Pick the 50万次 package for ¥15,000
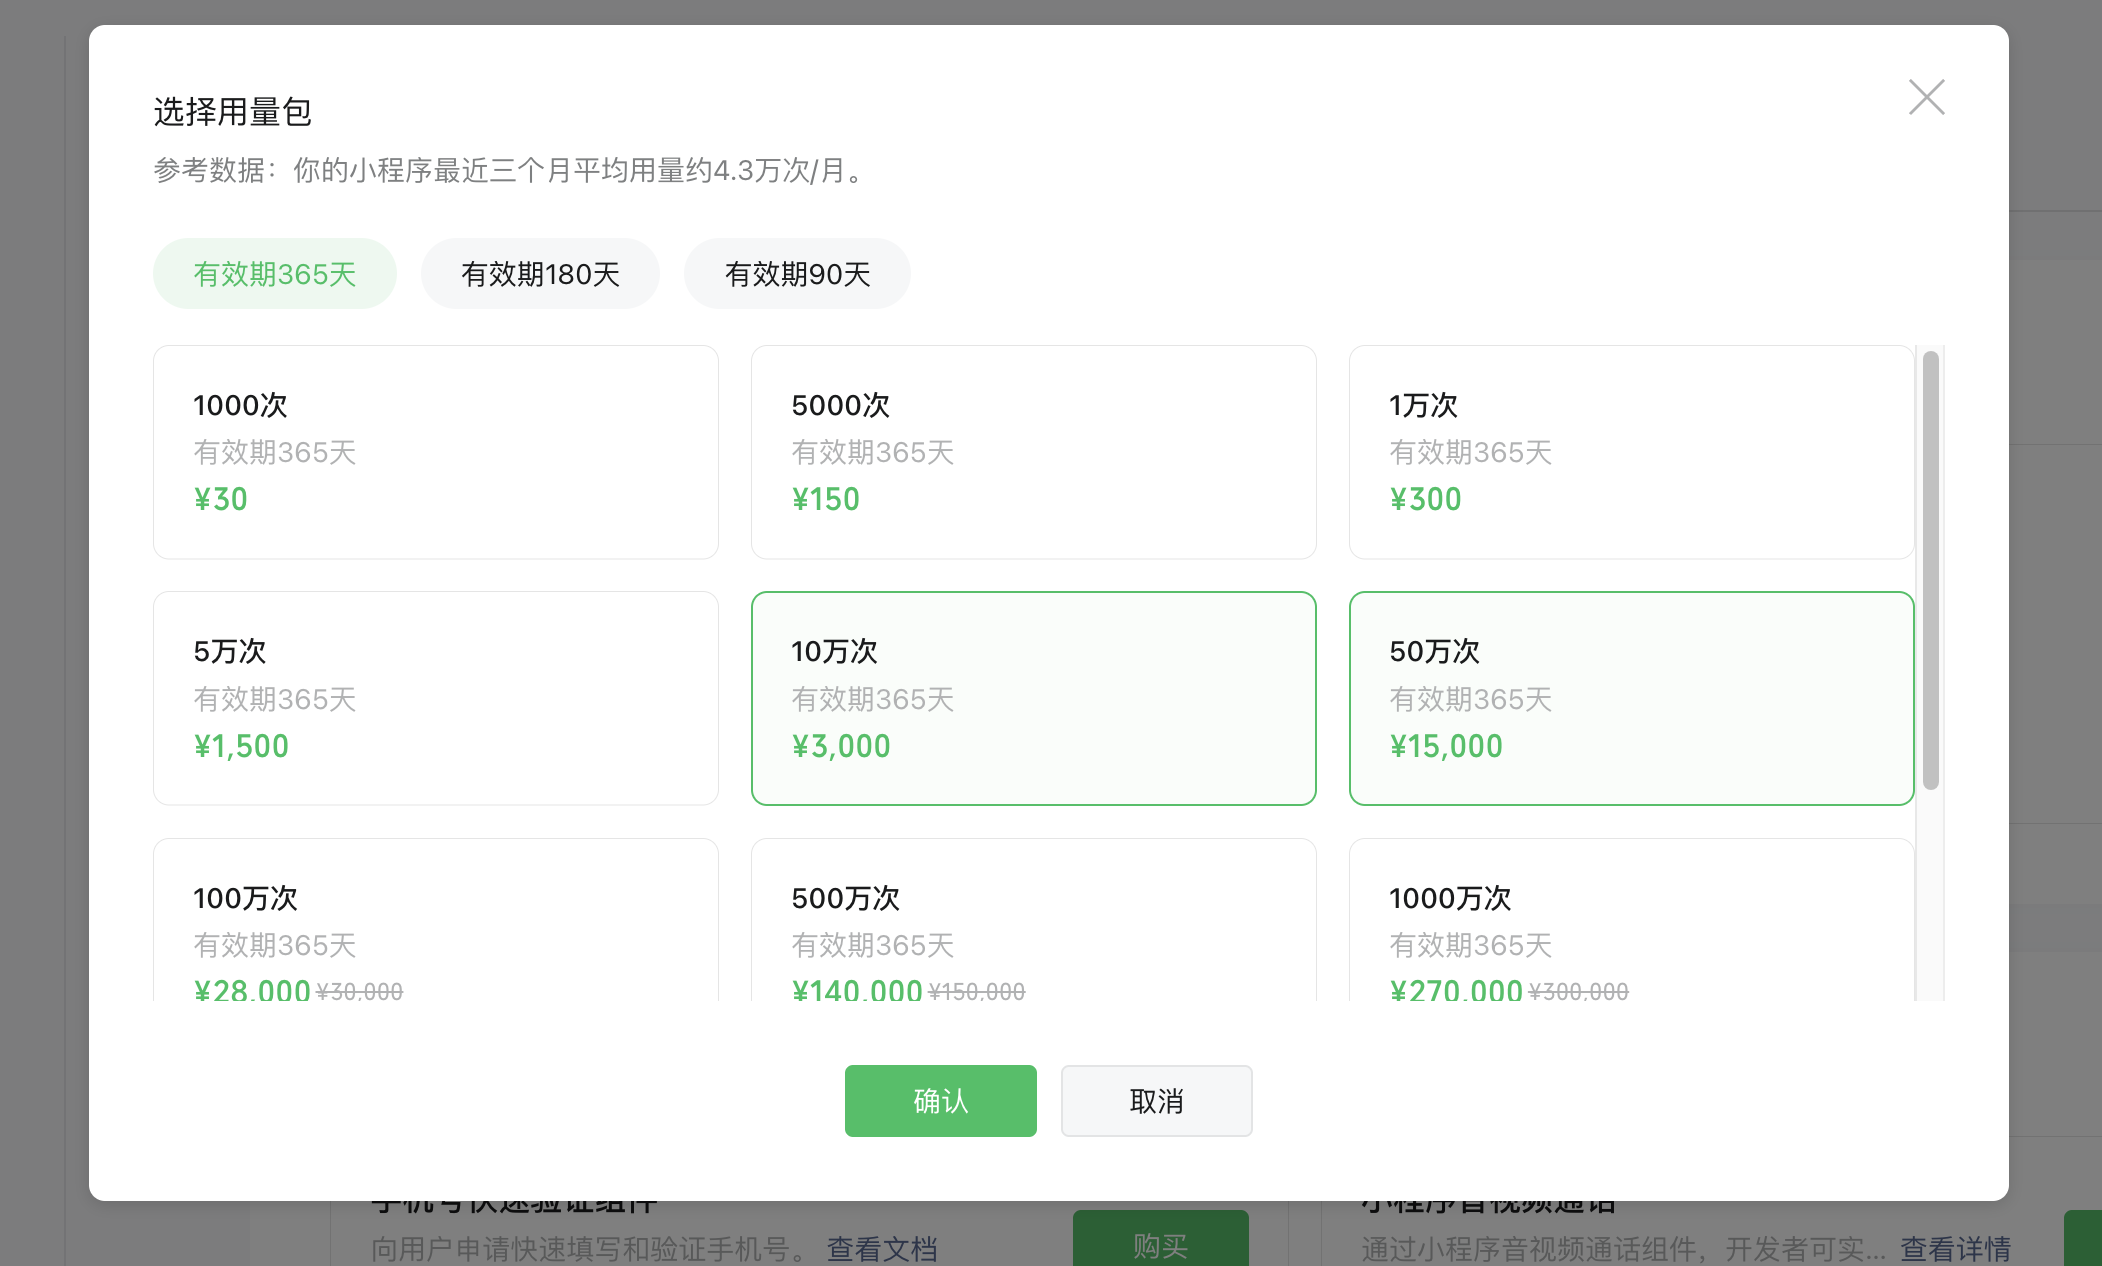 pos(1631,698)
